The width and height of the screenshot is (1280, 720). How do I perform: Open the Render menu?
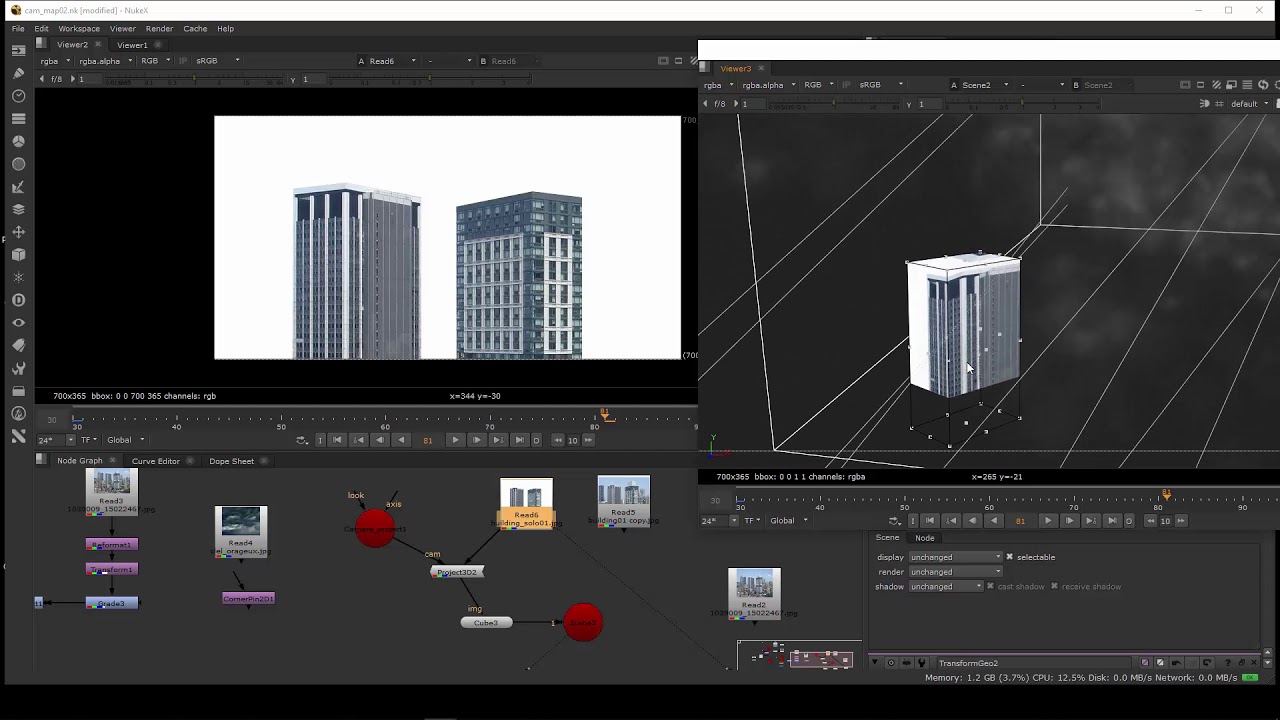[x=159, y=28]
